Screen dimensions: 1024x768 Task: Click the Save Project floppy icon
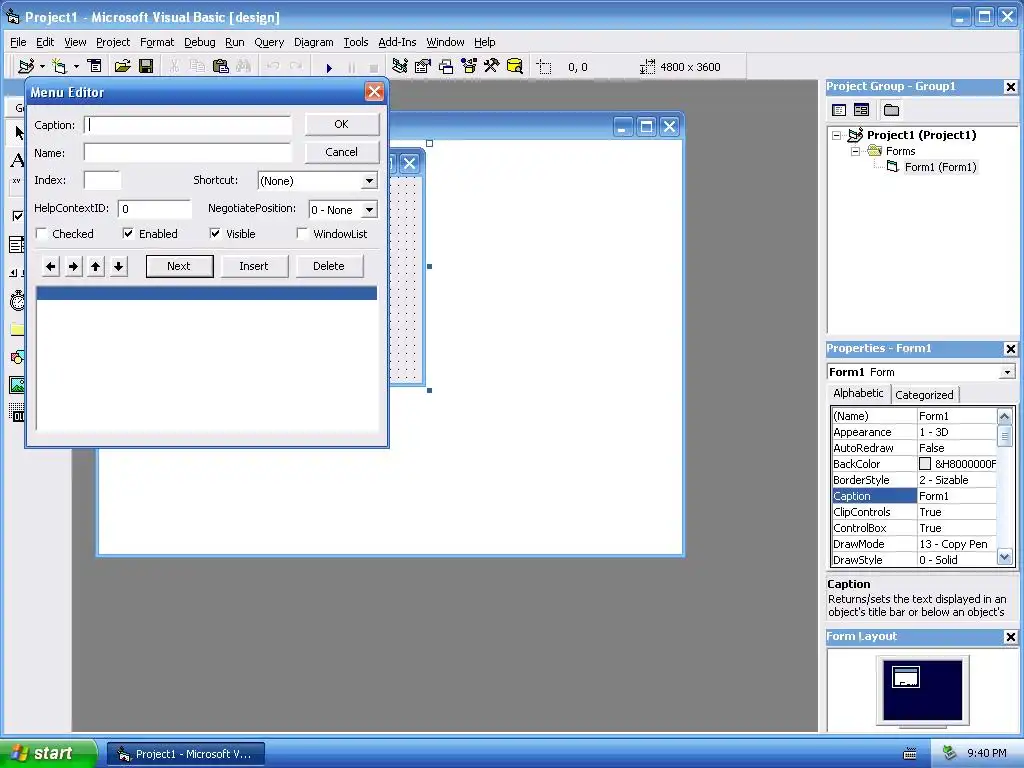click(146, 67)
